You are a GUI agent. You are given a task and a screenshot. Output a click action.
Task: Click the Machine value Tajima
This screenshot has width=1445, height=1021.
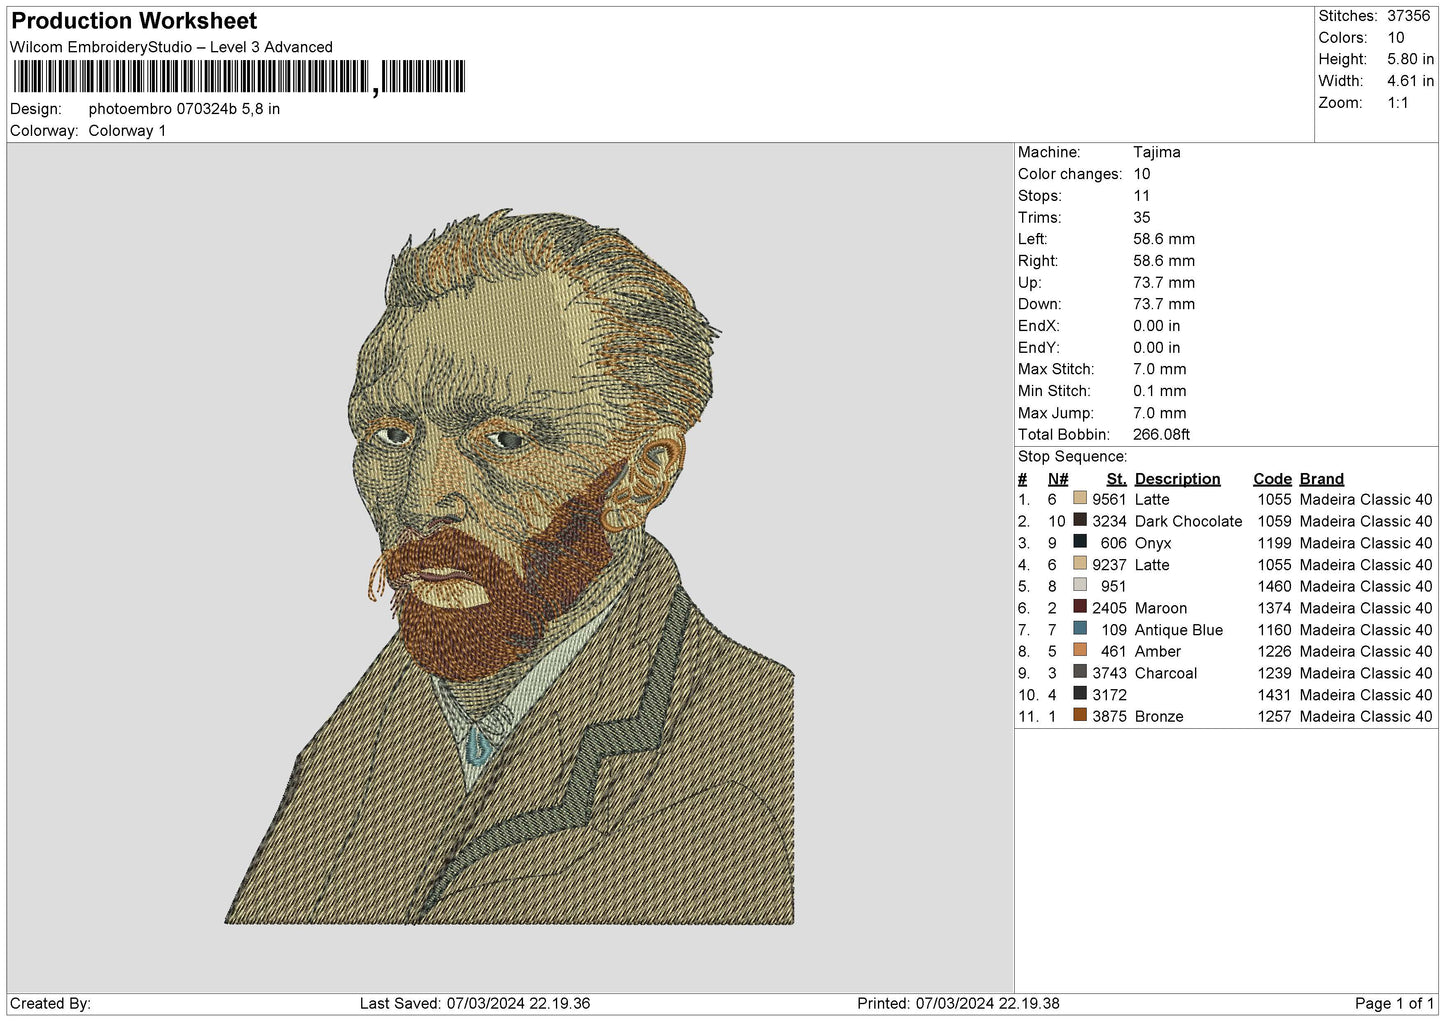[x=1157, y=152]
